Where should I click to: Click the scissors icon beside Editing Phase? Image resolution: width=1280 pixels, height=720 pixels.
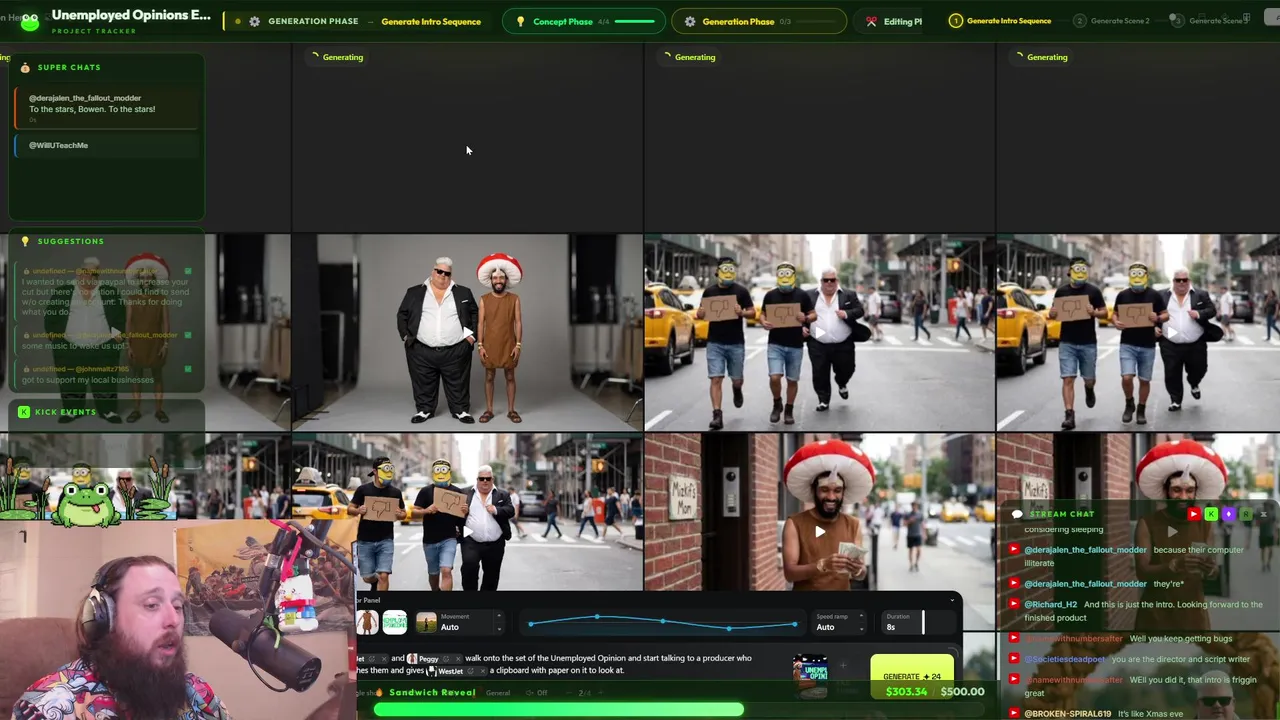[871, 21]
